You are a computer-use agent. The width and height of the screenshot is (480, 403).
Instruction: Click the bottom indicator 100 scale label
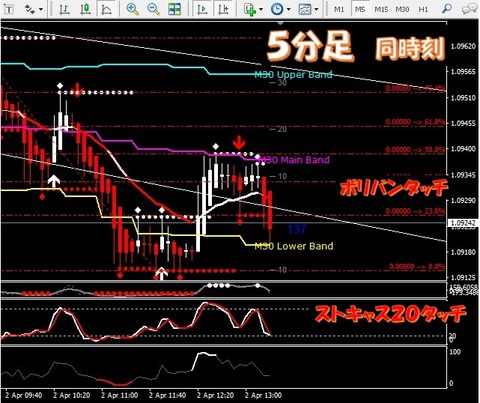455,352
